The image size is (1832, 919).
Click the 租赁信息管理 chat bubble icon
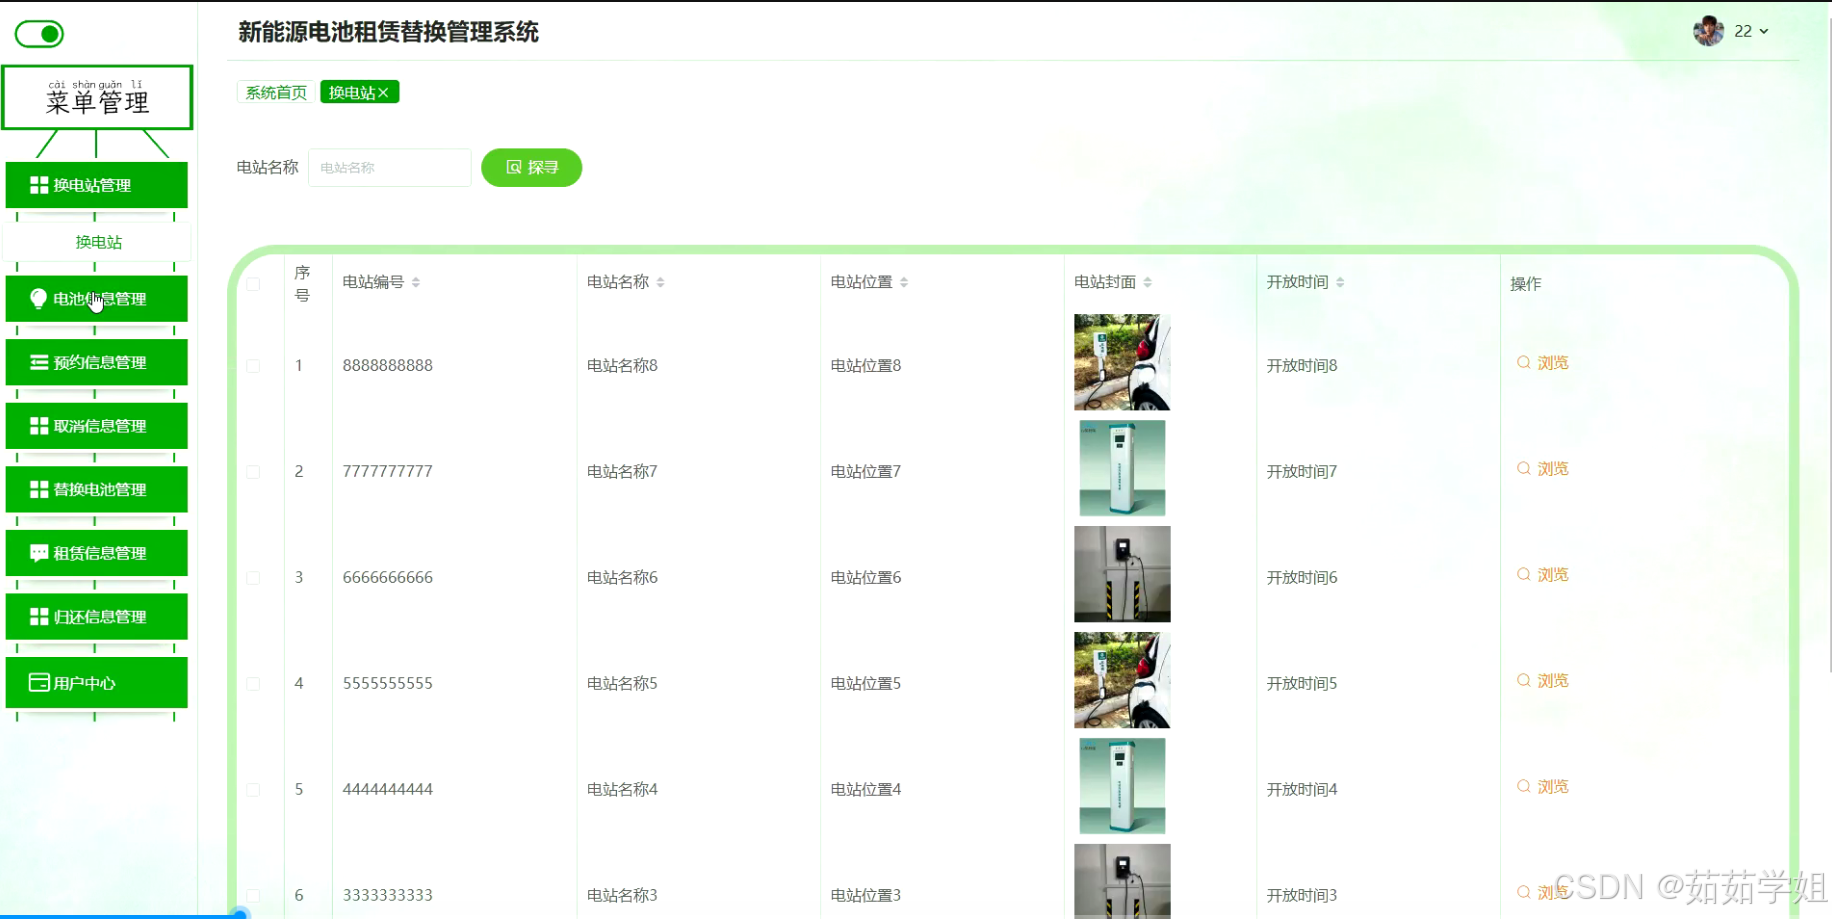38,553
